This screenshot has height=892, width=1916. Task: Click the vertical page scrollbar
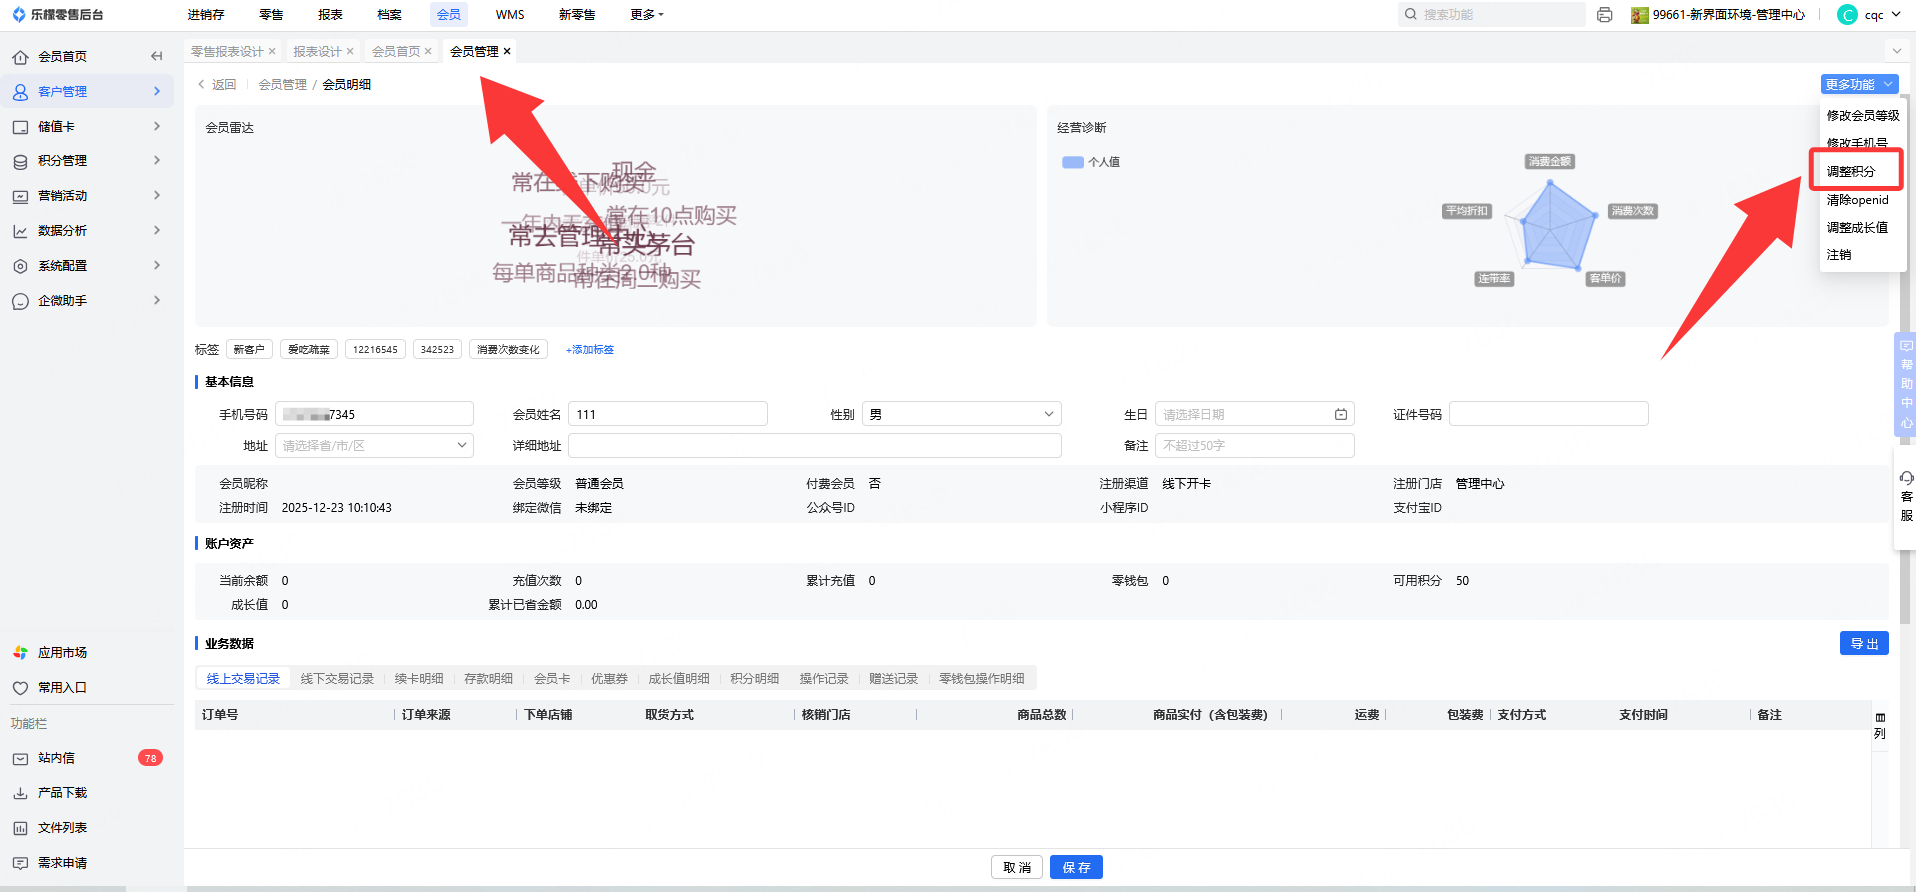(x=1904, y=360)
